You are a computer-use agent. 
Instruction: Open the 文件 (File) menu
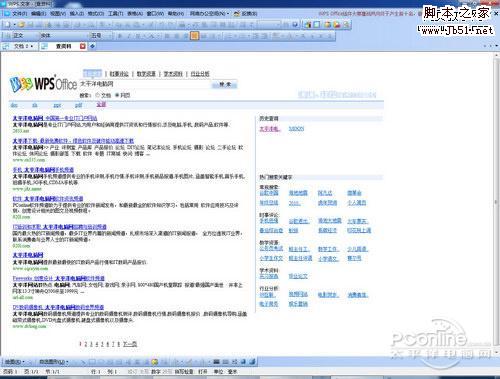pos(19,14)
